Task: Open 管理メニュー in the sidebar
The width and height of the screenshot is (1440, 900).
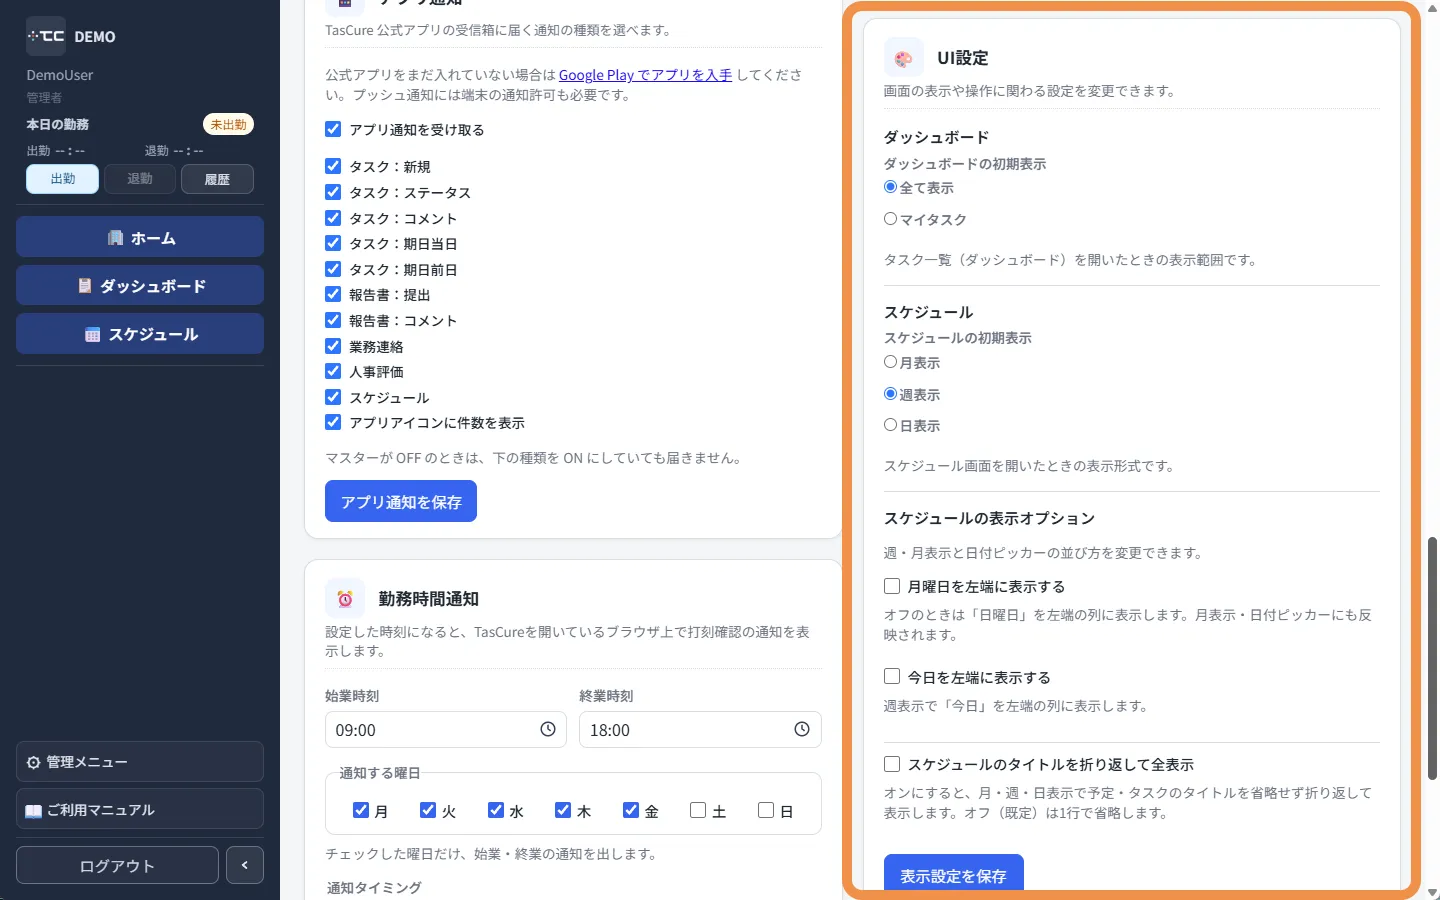Action: (x=140, y=762)
